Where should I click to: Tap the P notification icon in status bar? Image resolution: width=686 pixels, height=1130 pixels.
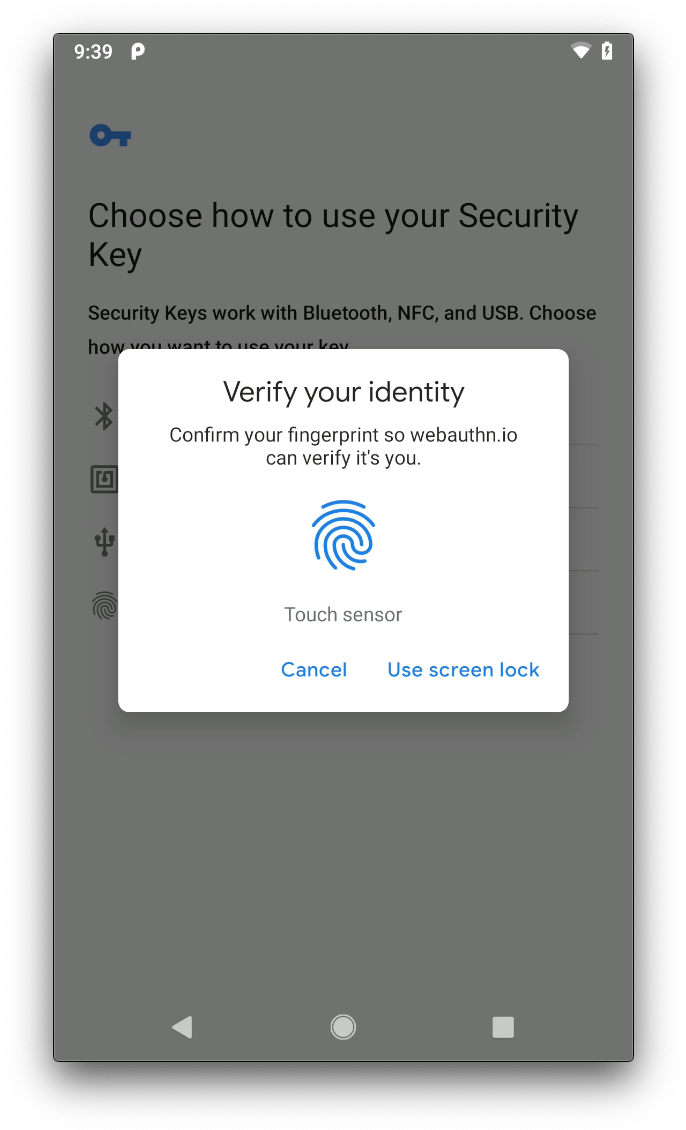[138, 51]
